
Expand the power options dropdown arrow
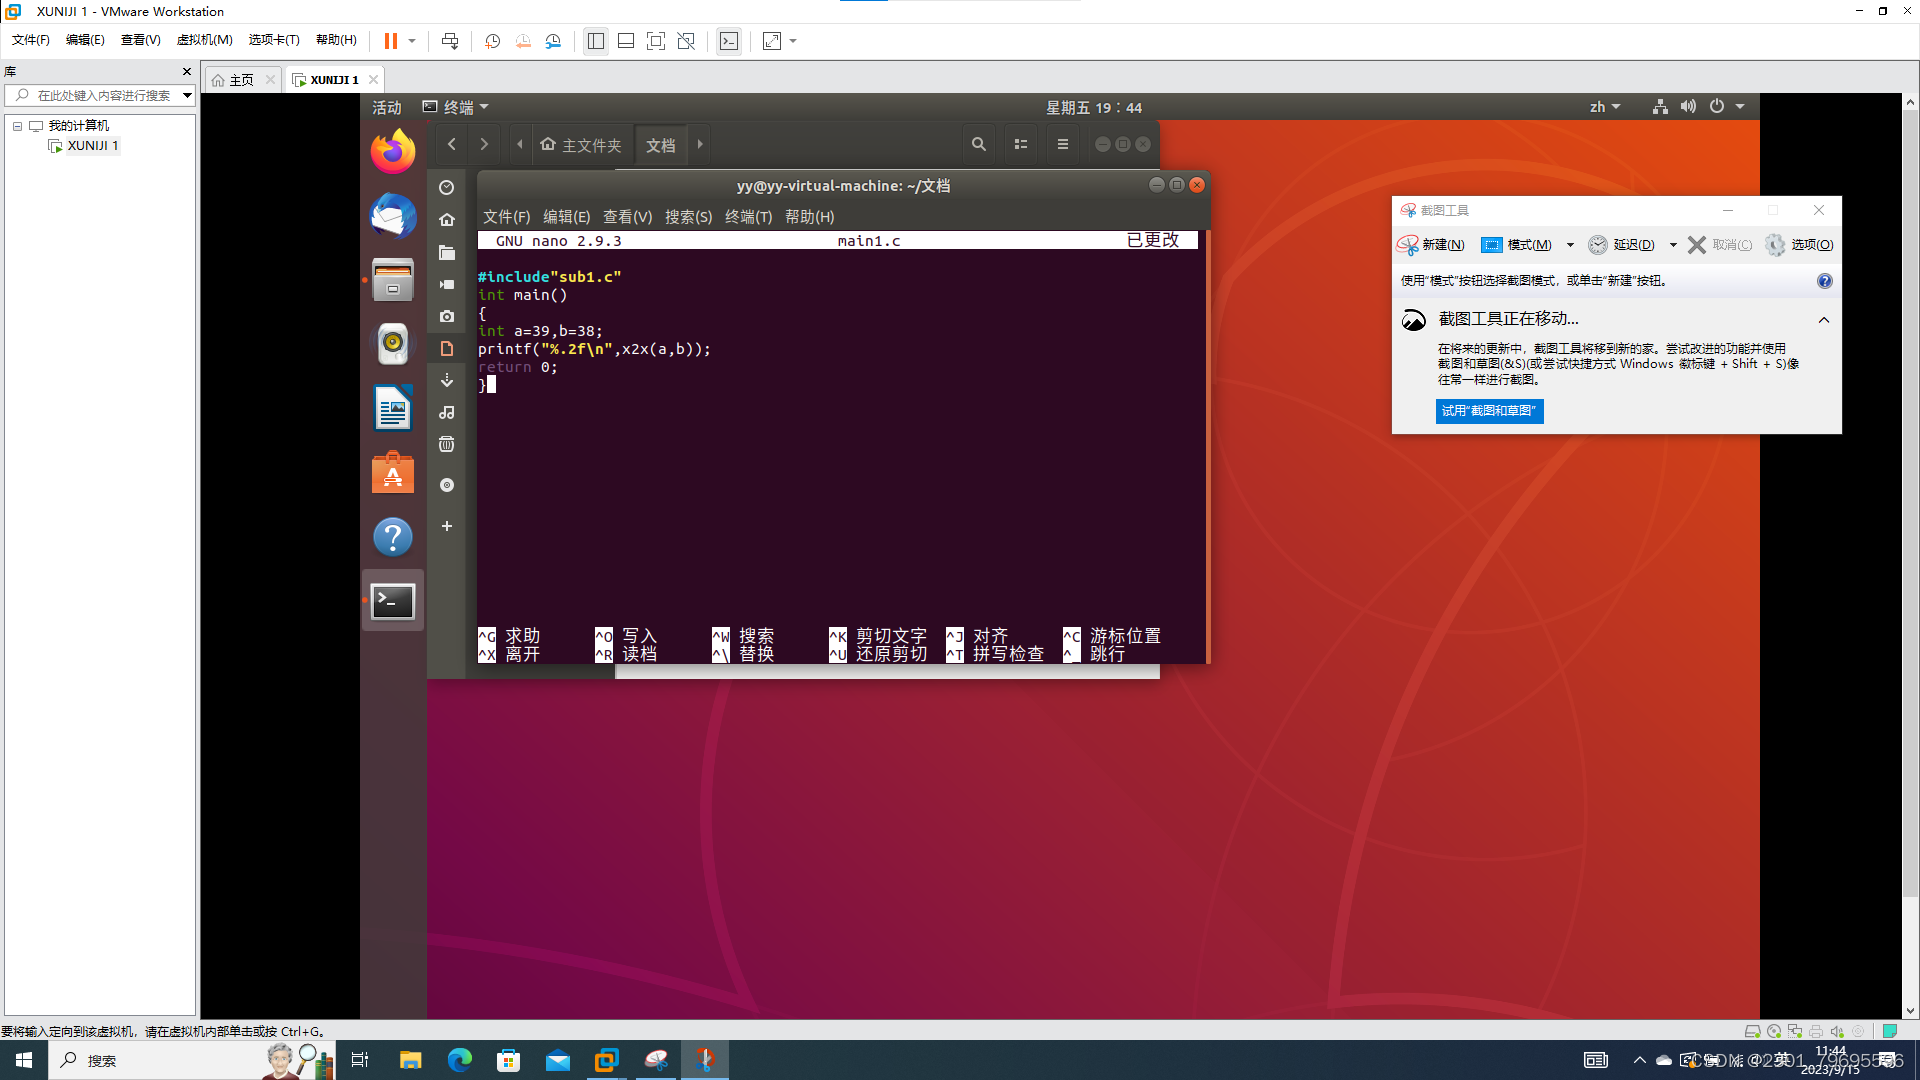coord(411,41)
